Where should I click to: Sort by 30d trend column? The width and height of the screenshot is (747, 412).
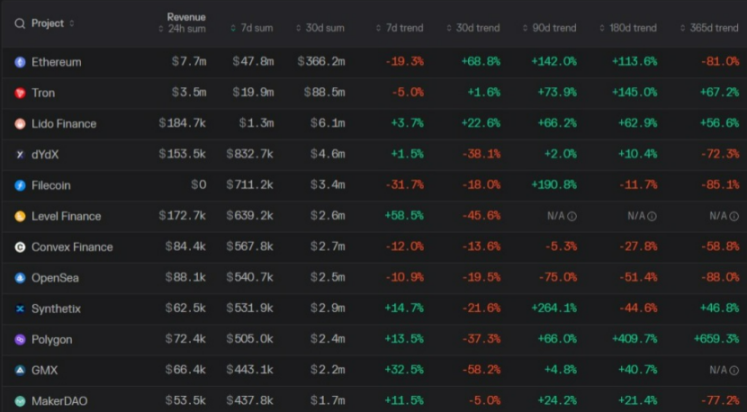[473, 28]
